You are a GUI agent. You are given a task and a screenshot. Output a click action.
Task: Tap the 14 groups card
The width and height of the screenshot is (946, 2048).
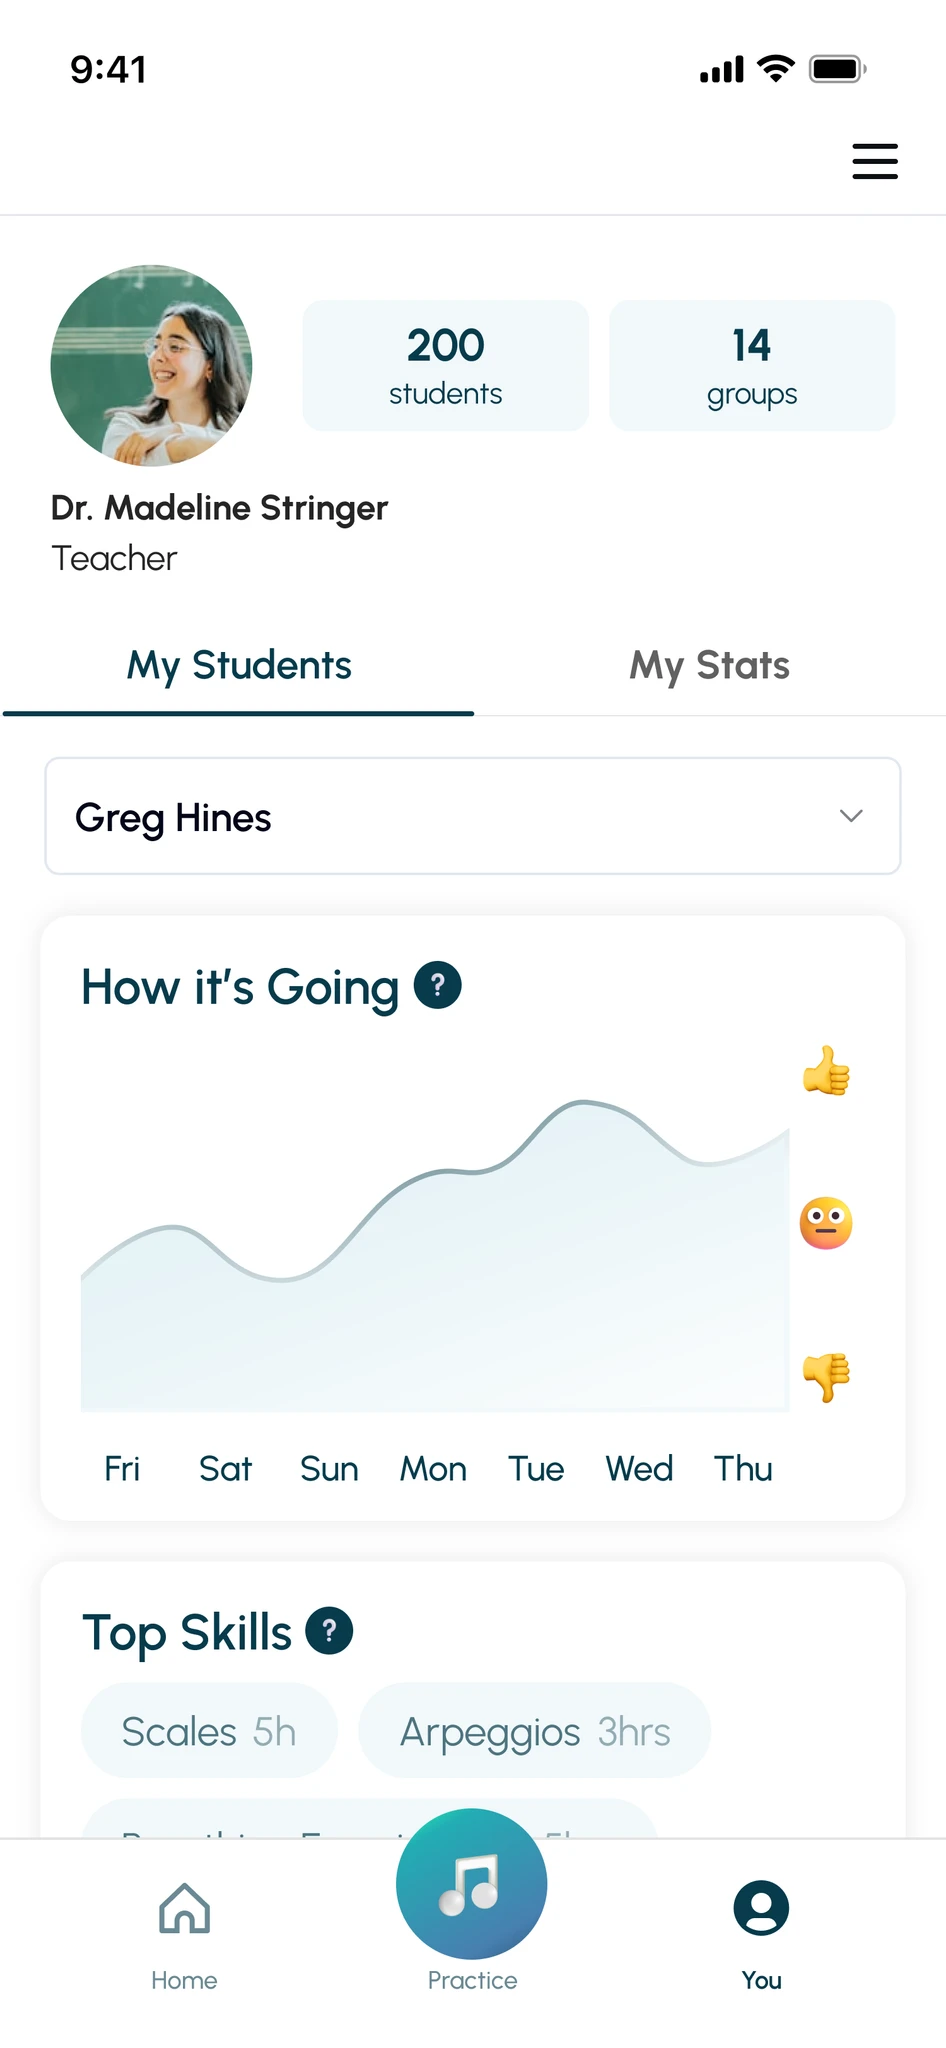click(752, 366)
